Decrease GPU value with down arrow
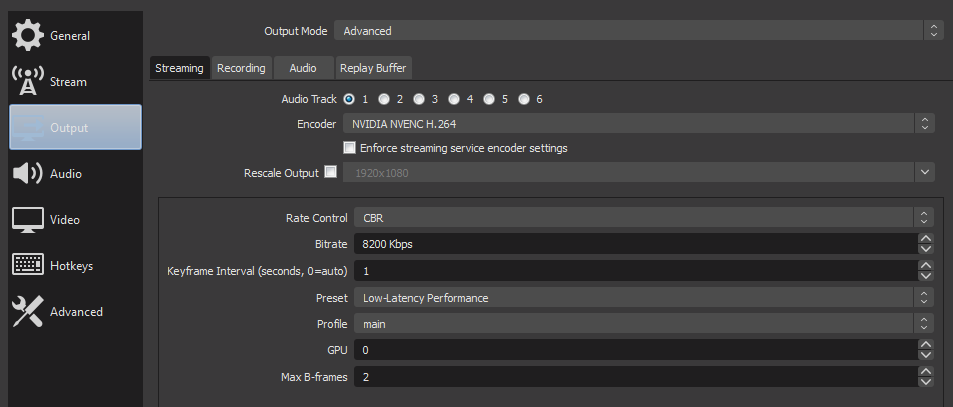The image size is (953, 407). coord(926,355)
